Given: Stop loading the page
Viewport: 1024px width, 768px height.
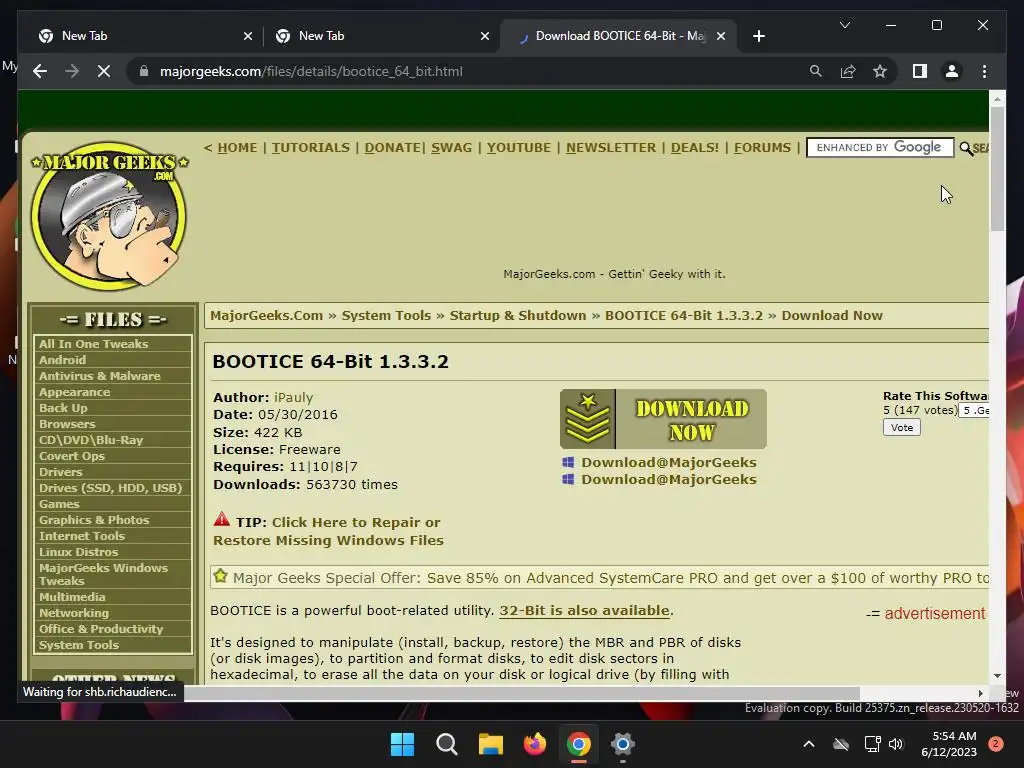Looking at the screenshot, I should (104, 71).
